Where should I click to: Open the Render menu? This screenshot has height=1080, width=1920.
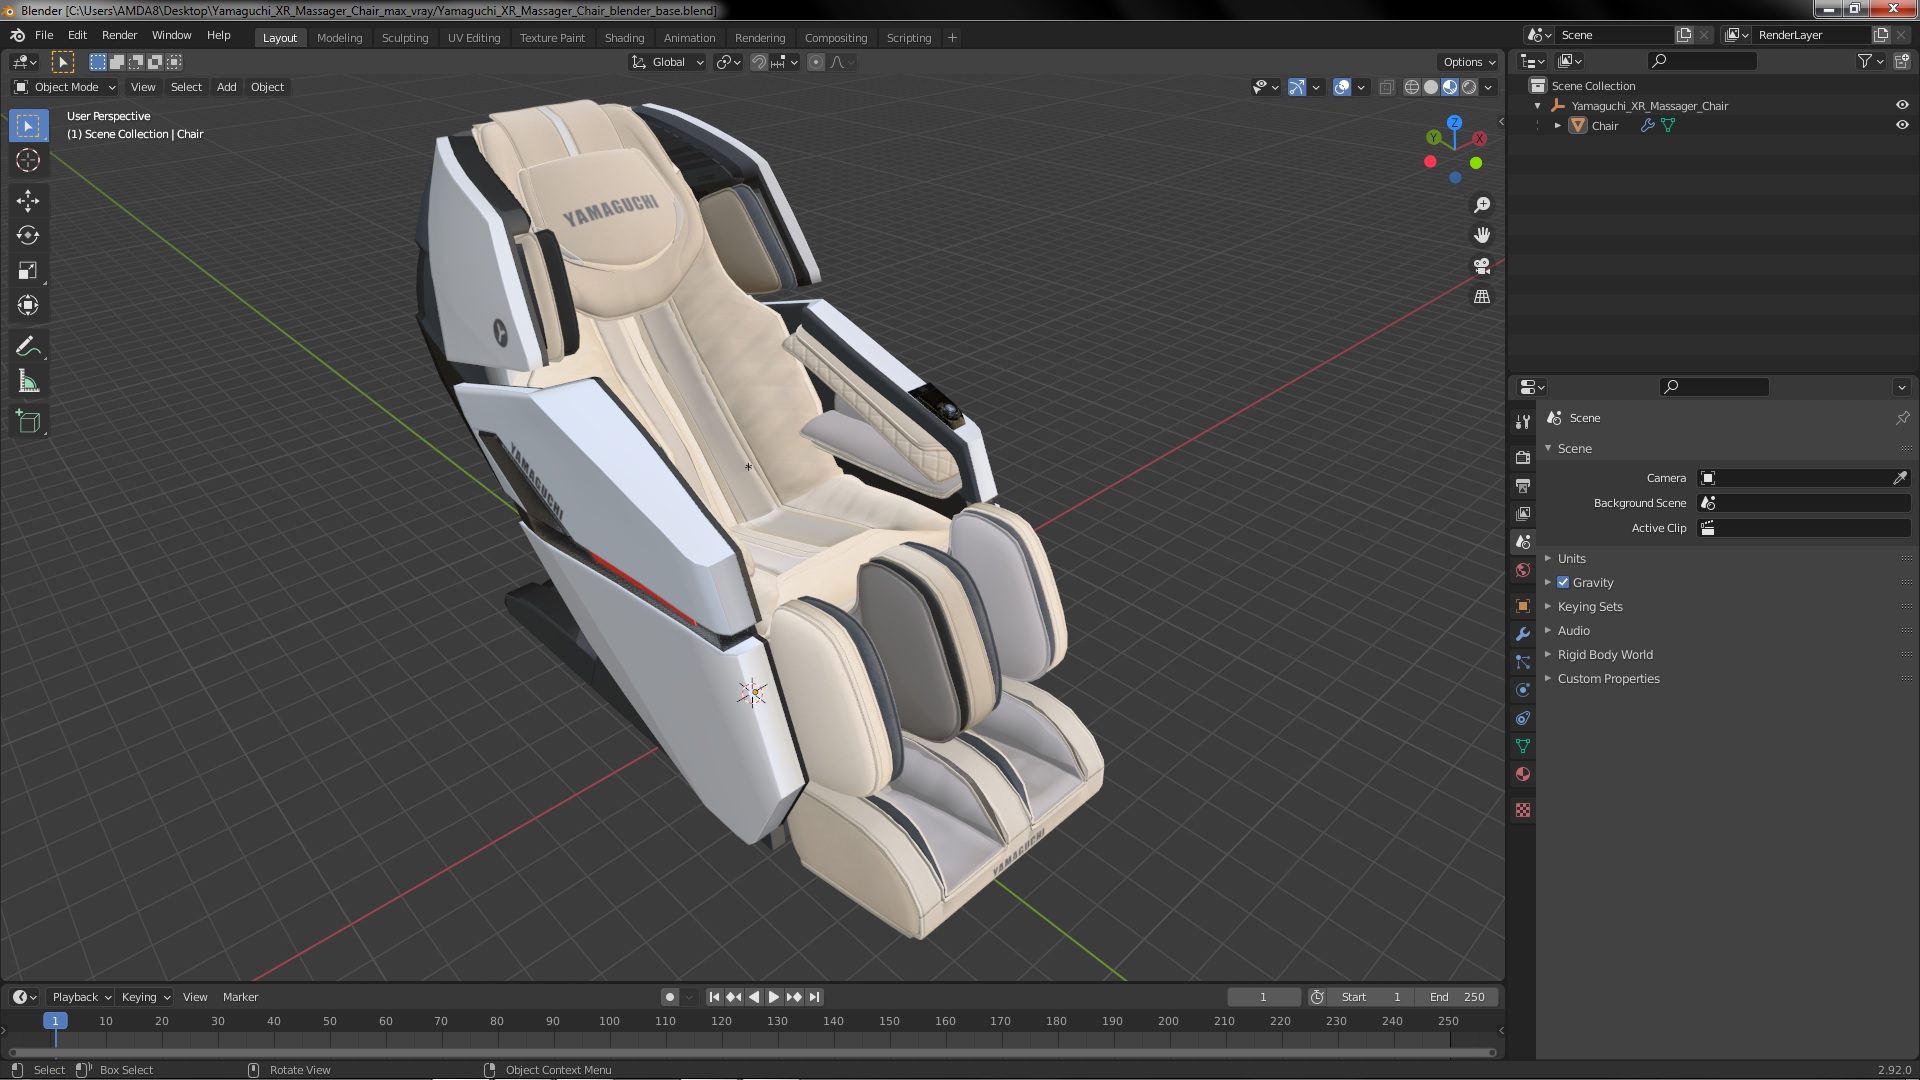(x=119, y=35)
